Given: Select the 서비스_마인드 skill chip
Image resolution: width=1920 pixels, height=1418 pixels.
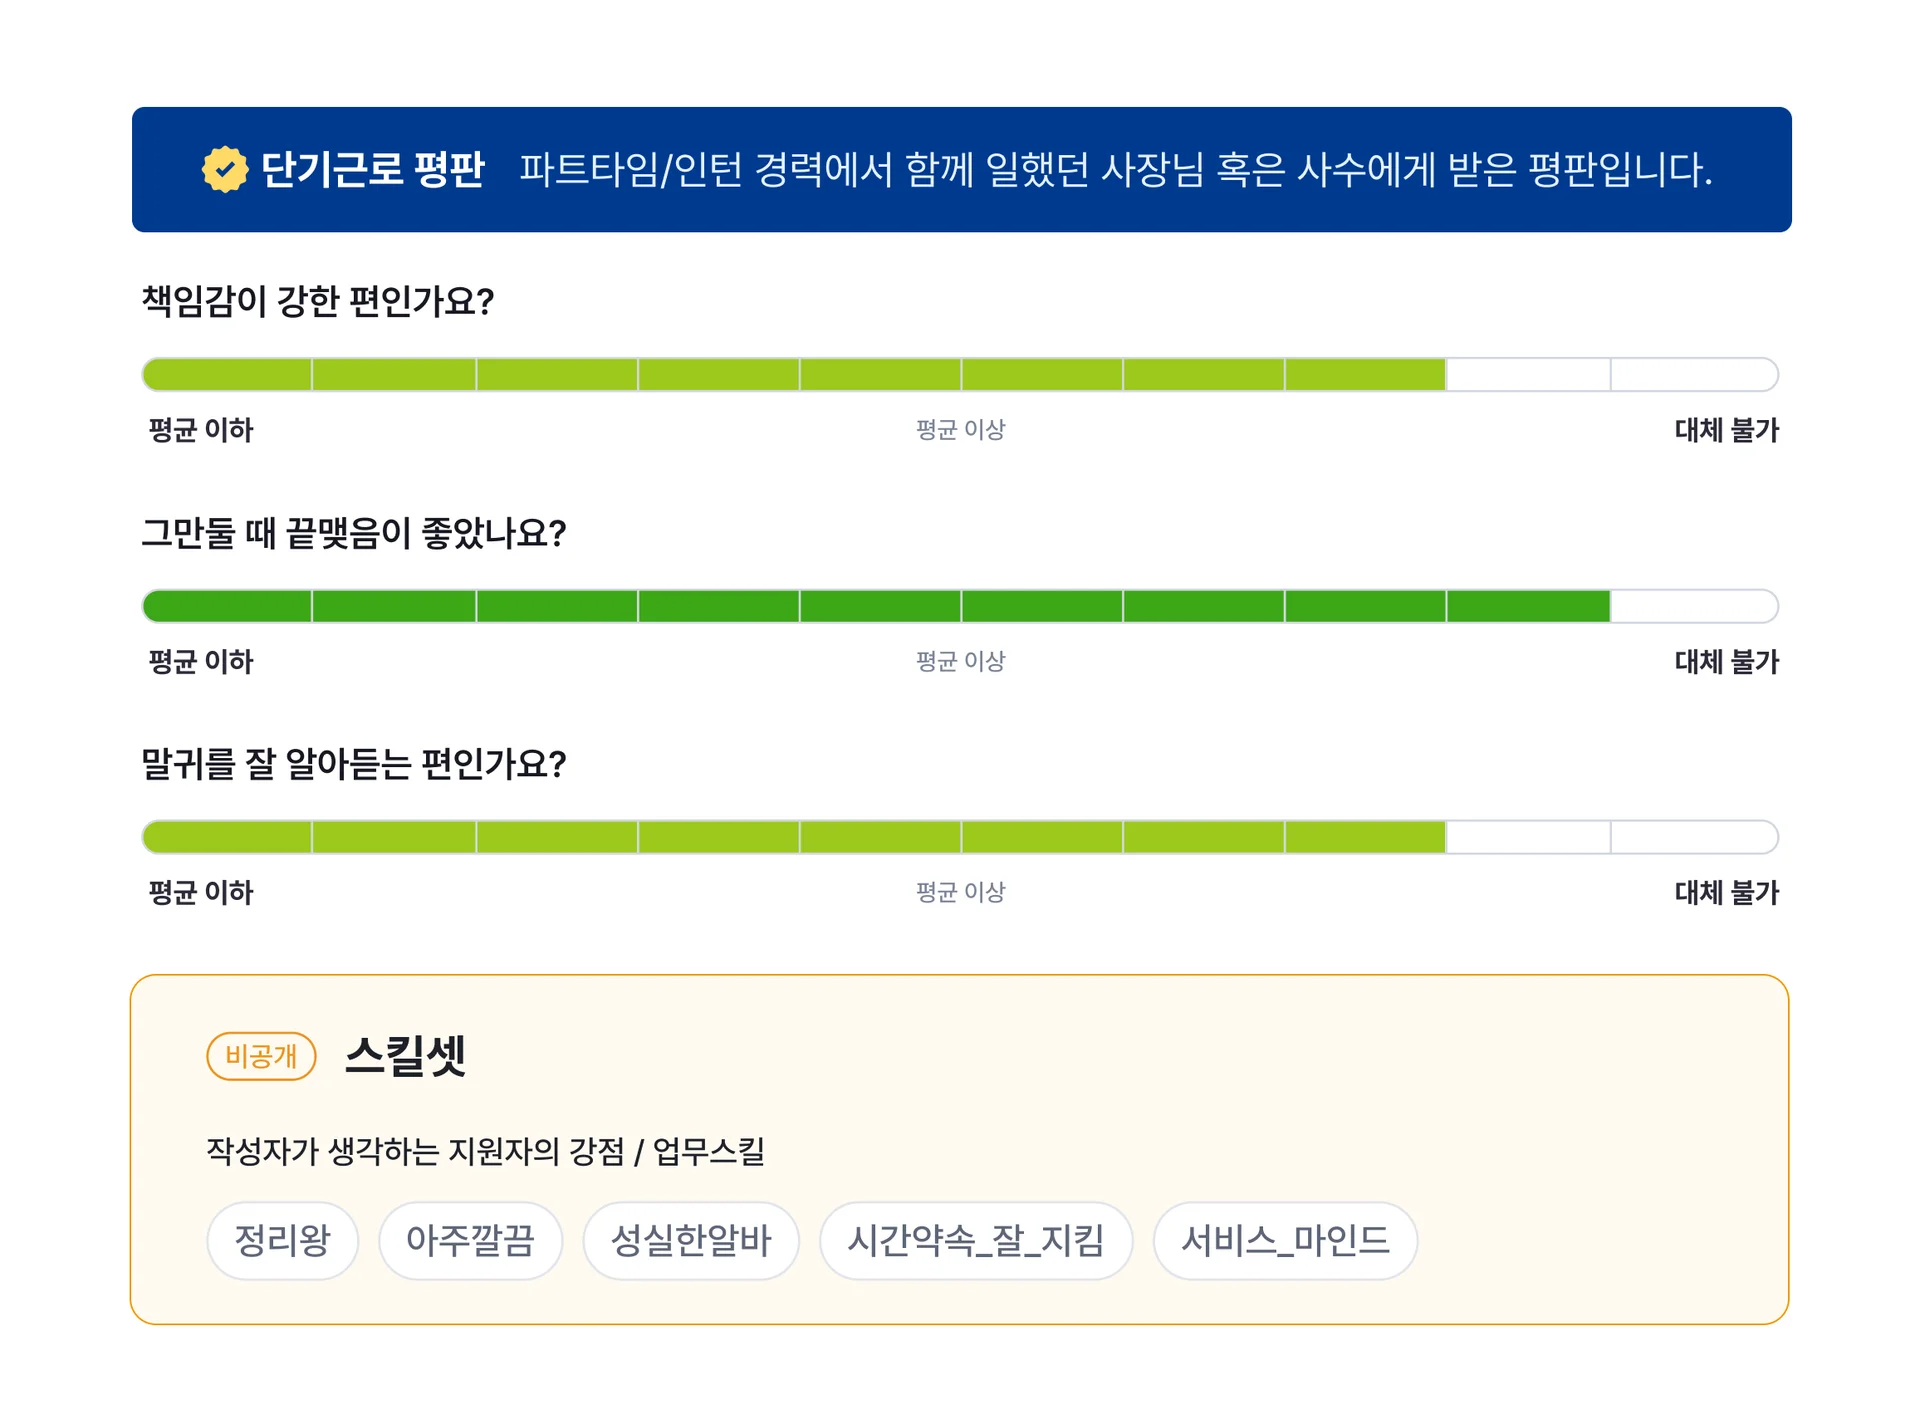Looking at the screenshot, I should click(1285, 1242).
